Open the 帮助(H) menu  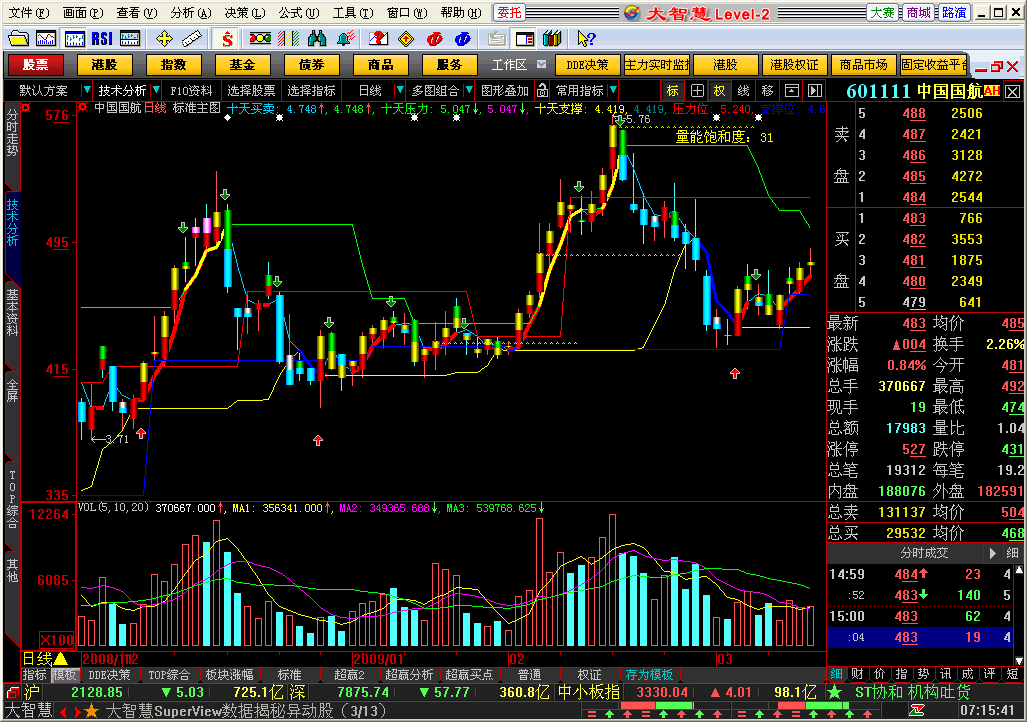coord(461,12)
